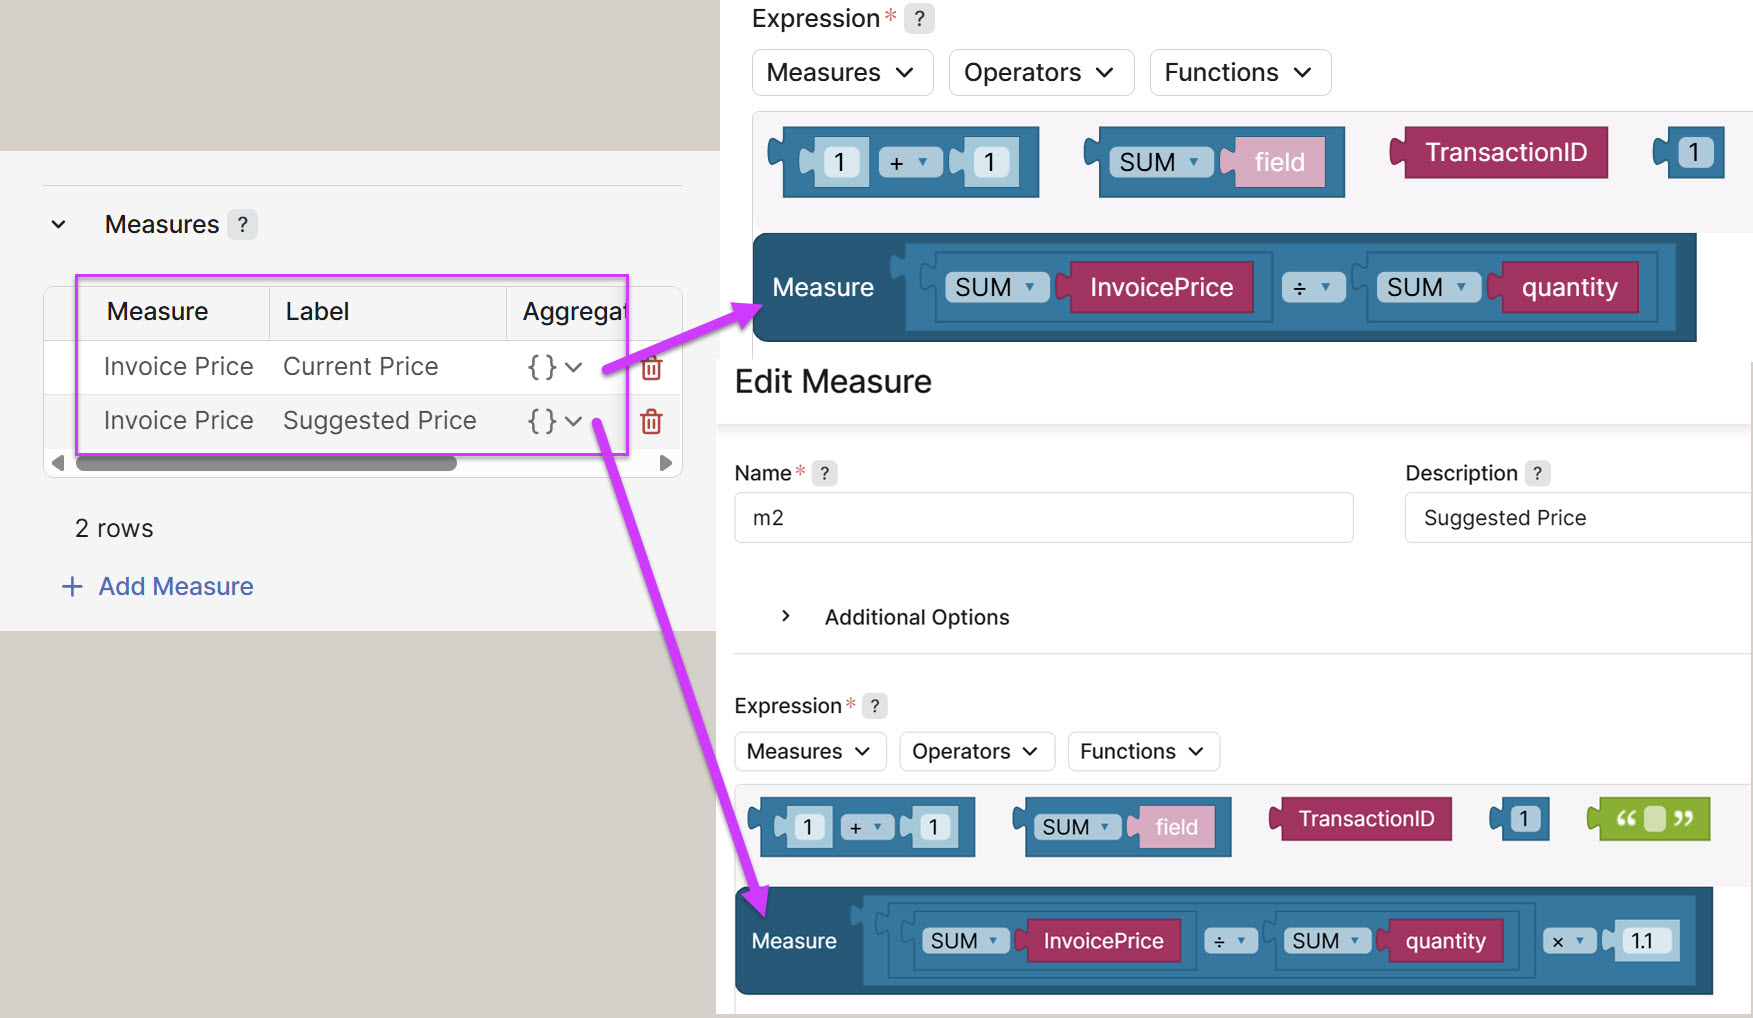This screenshot has width=1753, height=1018.
Task: Collapse the Measures section chevron
Action: coord(59,225)
